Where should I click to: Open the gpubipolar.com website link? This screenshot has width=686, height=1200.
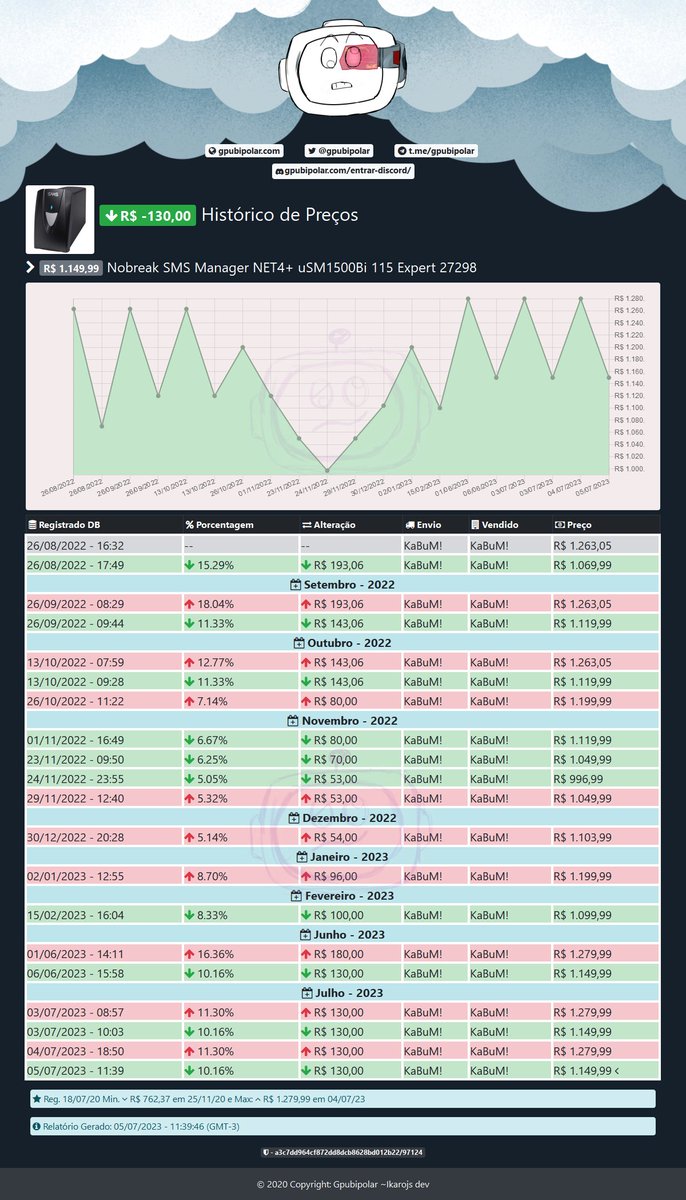coord(244,151)
